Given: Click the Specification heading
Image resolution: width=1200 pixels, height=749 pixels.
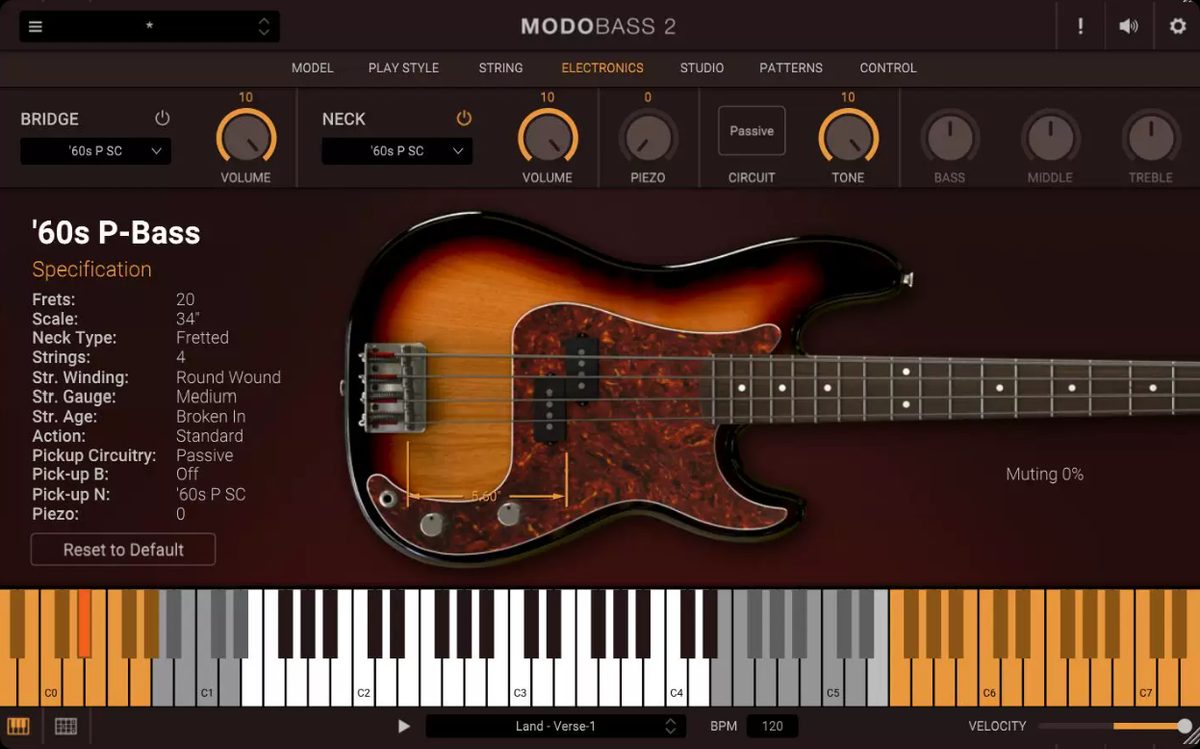Looking at the screenshot, I should coord(92,269).
